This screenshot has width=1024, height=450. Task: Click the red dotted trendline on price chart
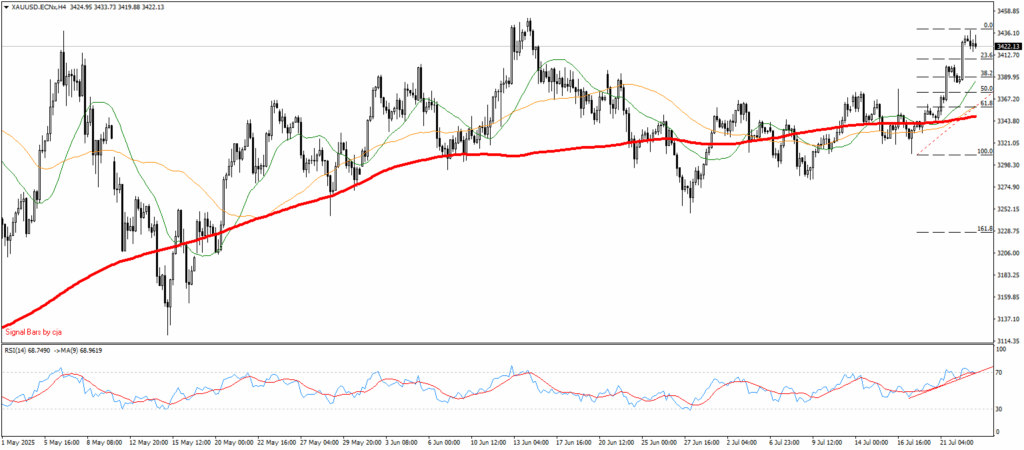937,140
